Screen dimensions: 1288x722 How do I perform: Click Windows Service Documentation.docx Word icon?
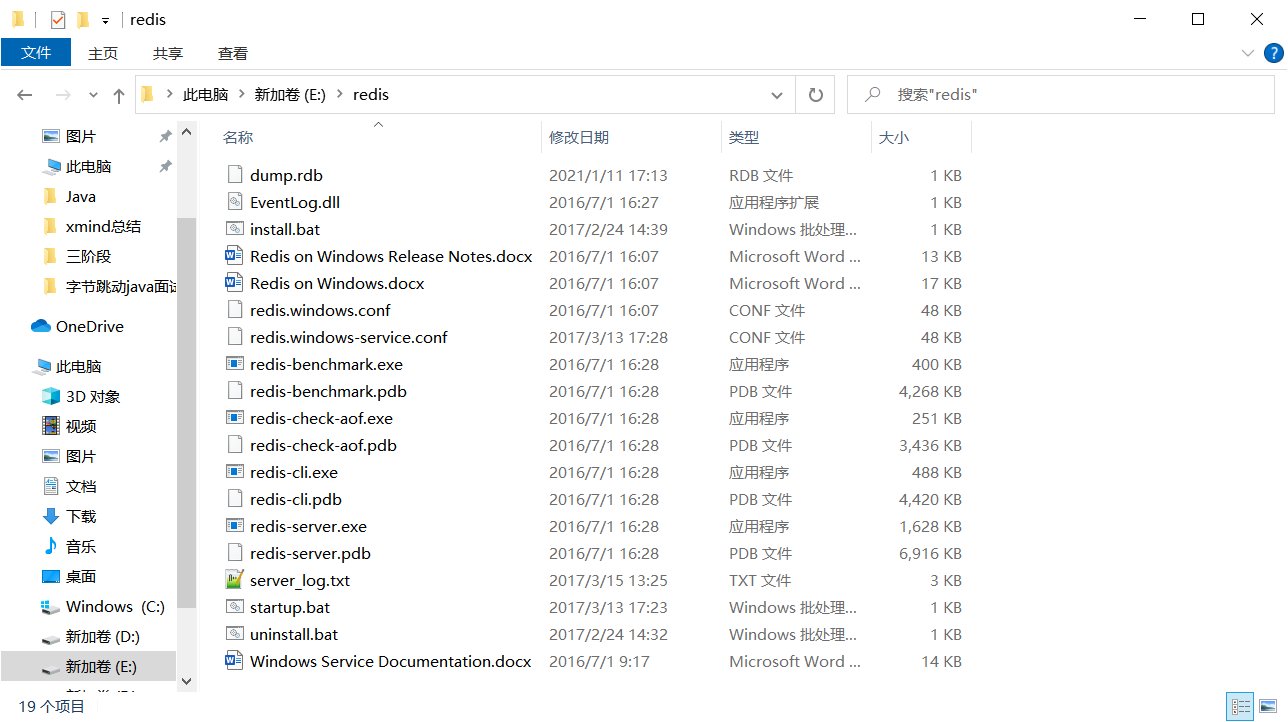click(x=235, y=661)
